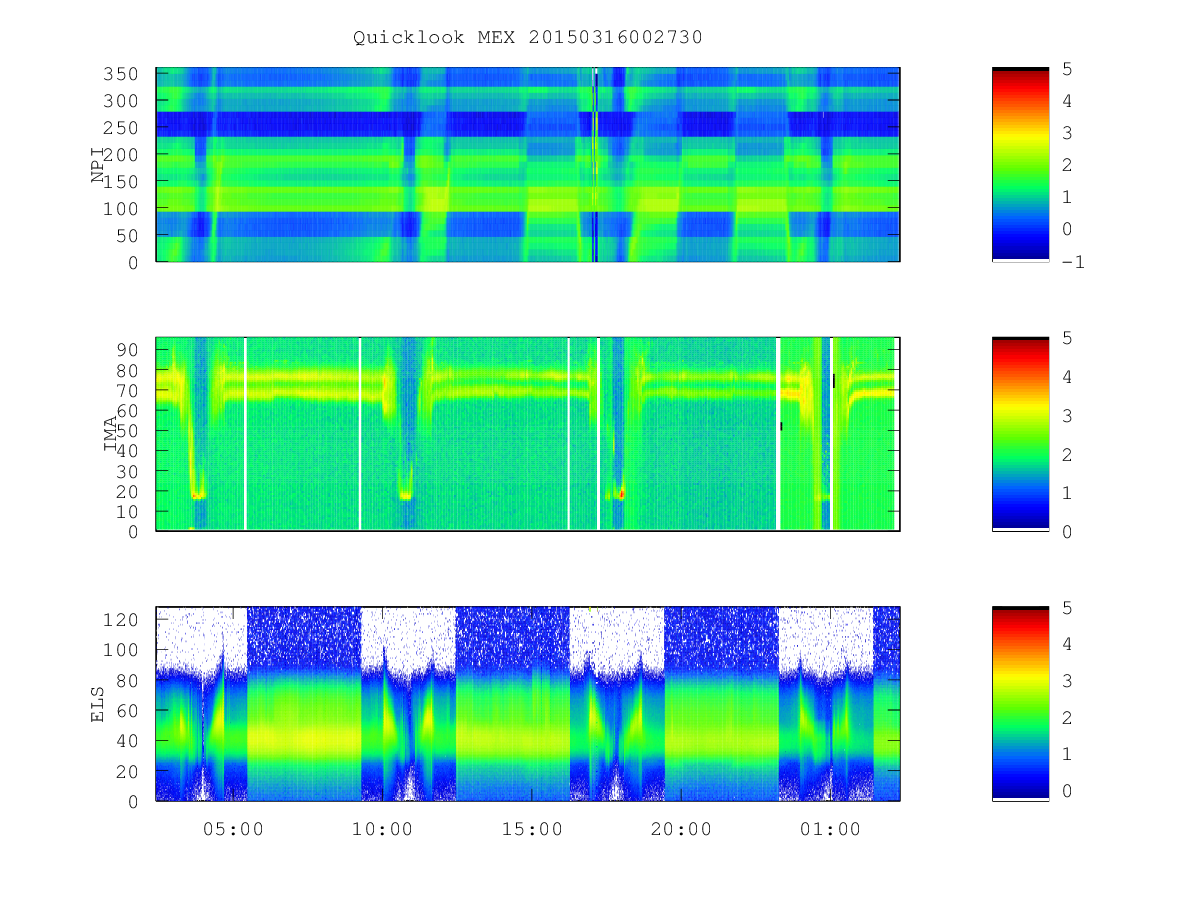Open the NPI spectrogram panel
Screen dimensions: 1200x900
click(528, 165)
